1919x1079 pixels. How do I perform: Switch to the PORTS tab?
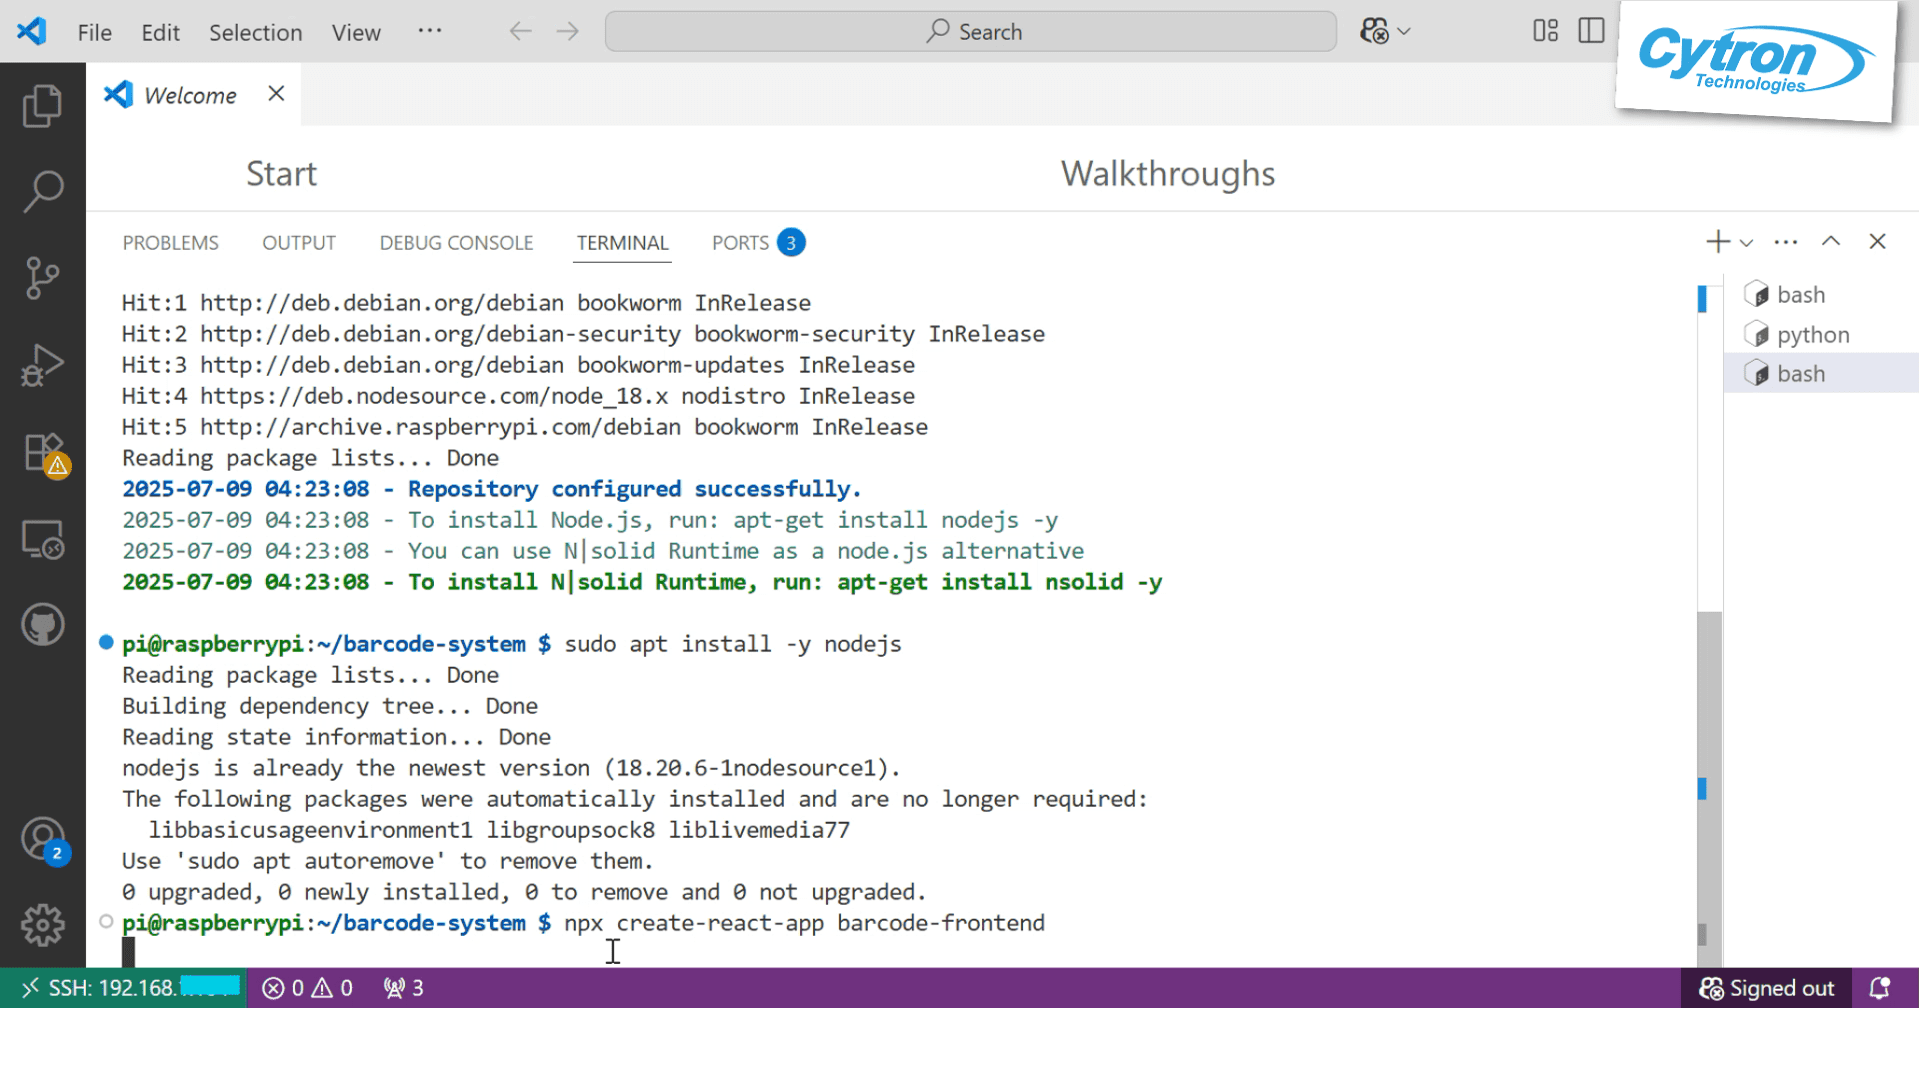point(740,243)
